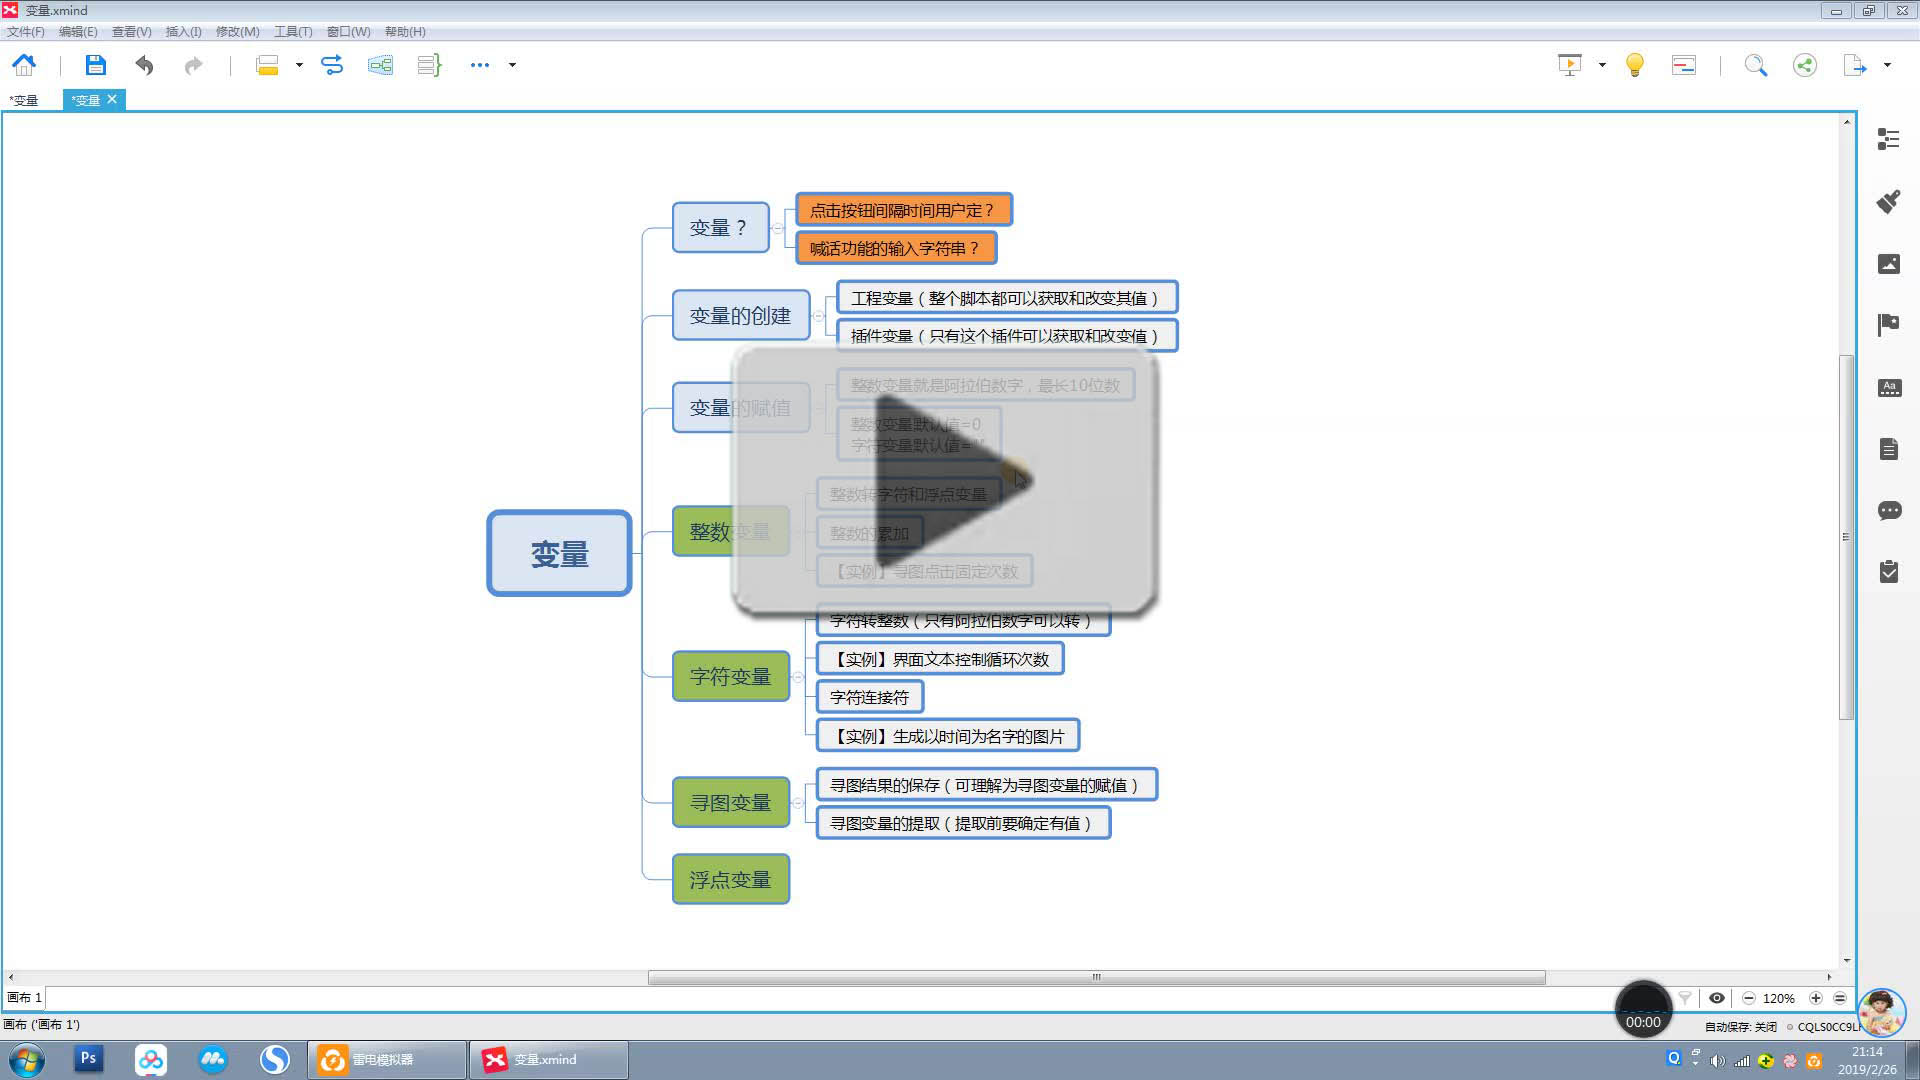Open the Gantt chart view
The width and height of the screenshot is (1920, 1080).
[x=1684, y=65]
